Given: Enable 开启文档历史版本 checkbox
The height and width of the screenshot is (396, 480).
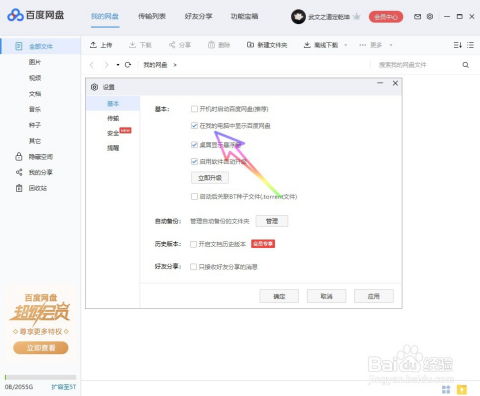Looking at the screenshot, I should (193, 244).
